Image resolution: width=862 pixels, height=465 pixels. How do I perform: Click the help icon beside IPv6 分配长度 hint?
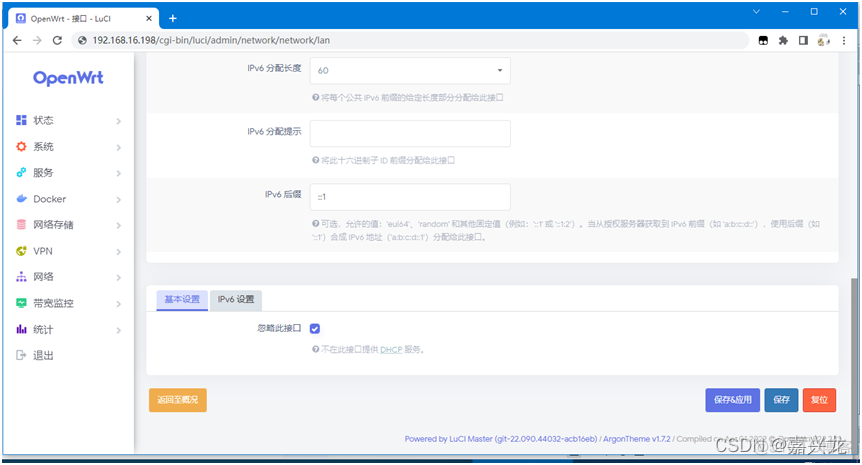tap(316, 97)
